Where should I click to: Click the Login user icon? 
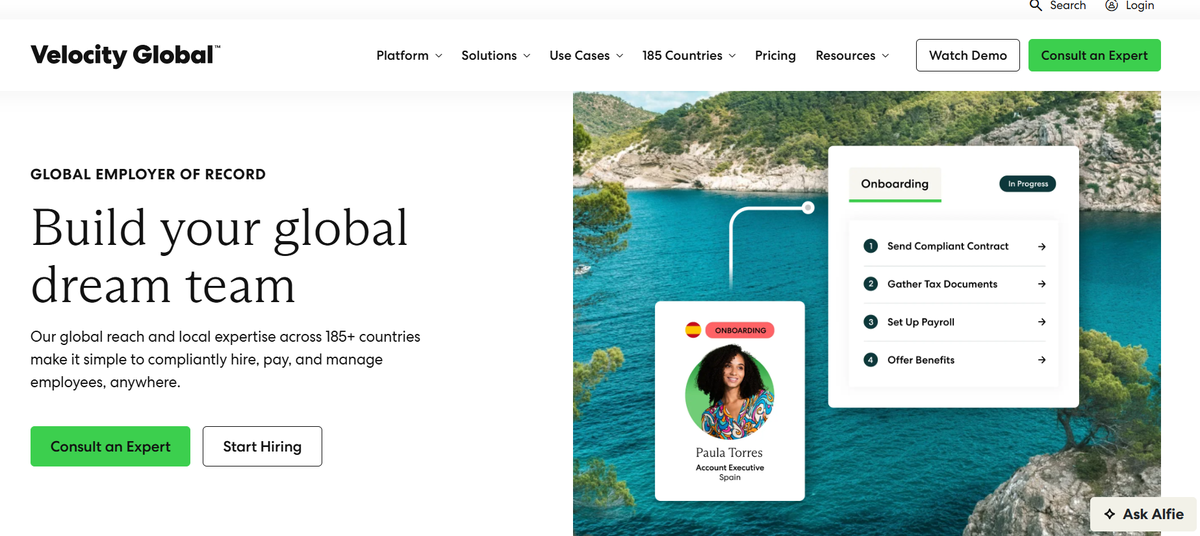1111,6
